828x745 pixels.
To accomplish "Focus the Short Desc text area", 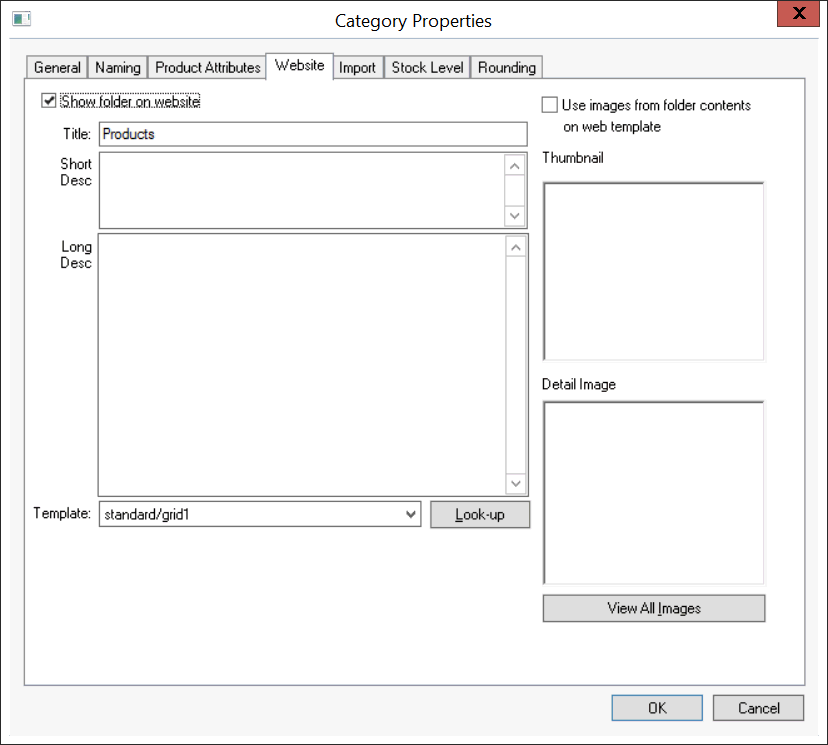I will (x=300, y=190).
